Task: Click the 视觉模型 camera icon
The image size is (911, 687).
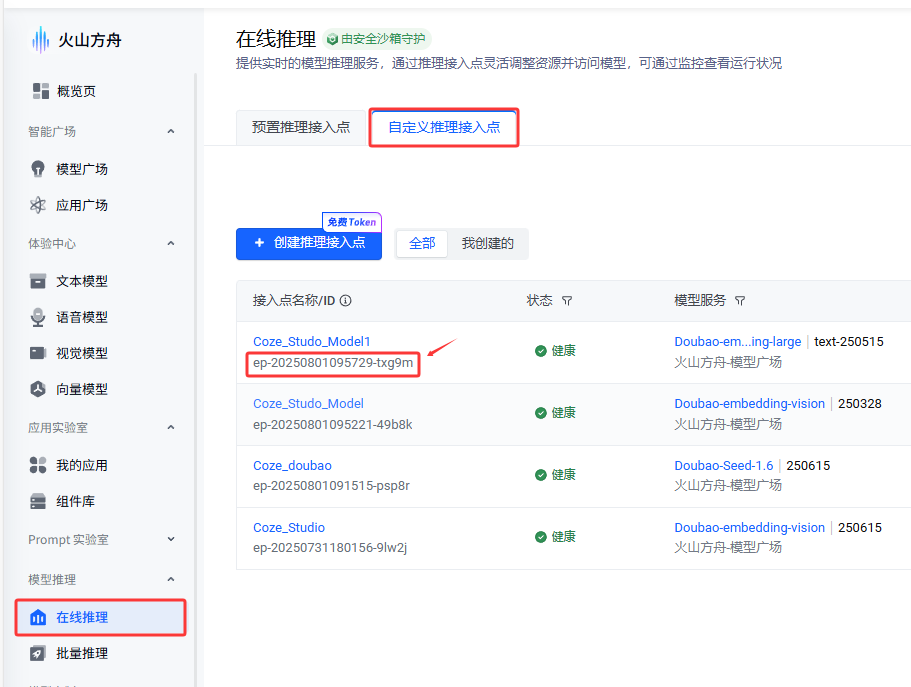Action: pyautogui.click(x=38, y=353)
